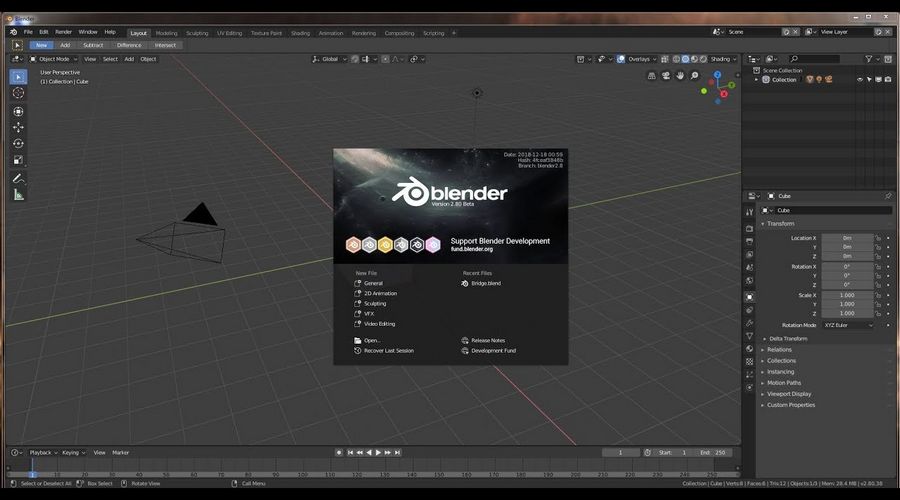Open the Output properties tab icon
The width and height of the screenshot is (900, 500).
coord(749,242)
